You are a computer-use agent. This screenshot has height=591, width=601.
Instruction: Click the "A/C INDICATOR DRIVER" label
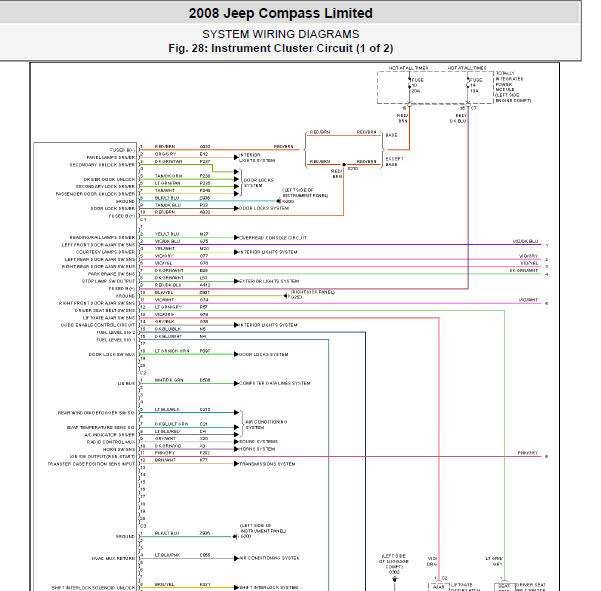[x=109, y=435]
